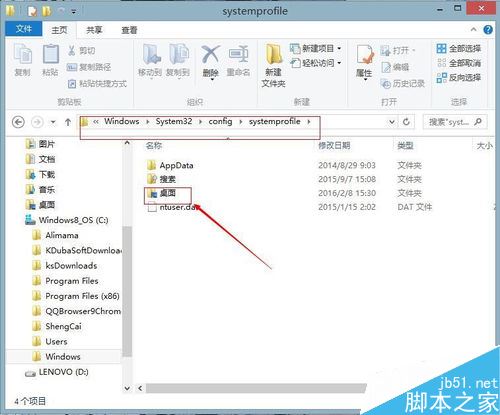Click quick access New folder icon
Viewport: 500px width, 415px height.
click(x=47, y=11)
